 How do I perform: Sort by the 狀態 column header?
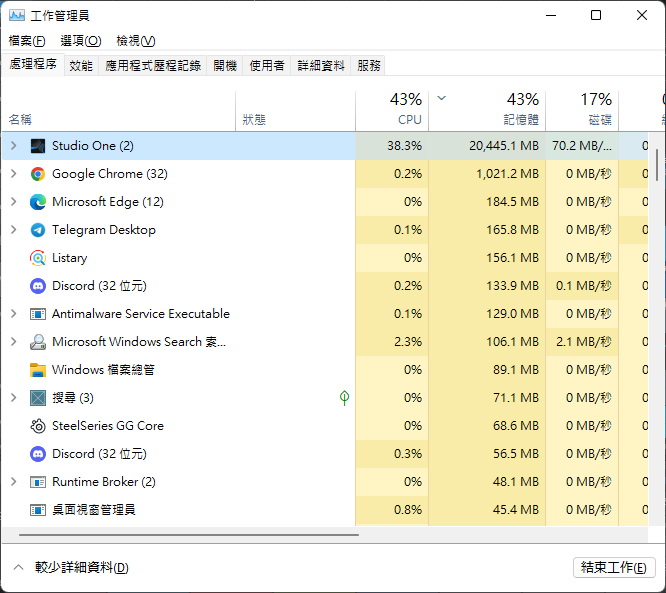coord(295,110)
